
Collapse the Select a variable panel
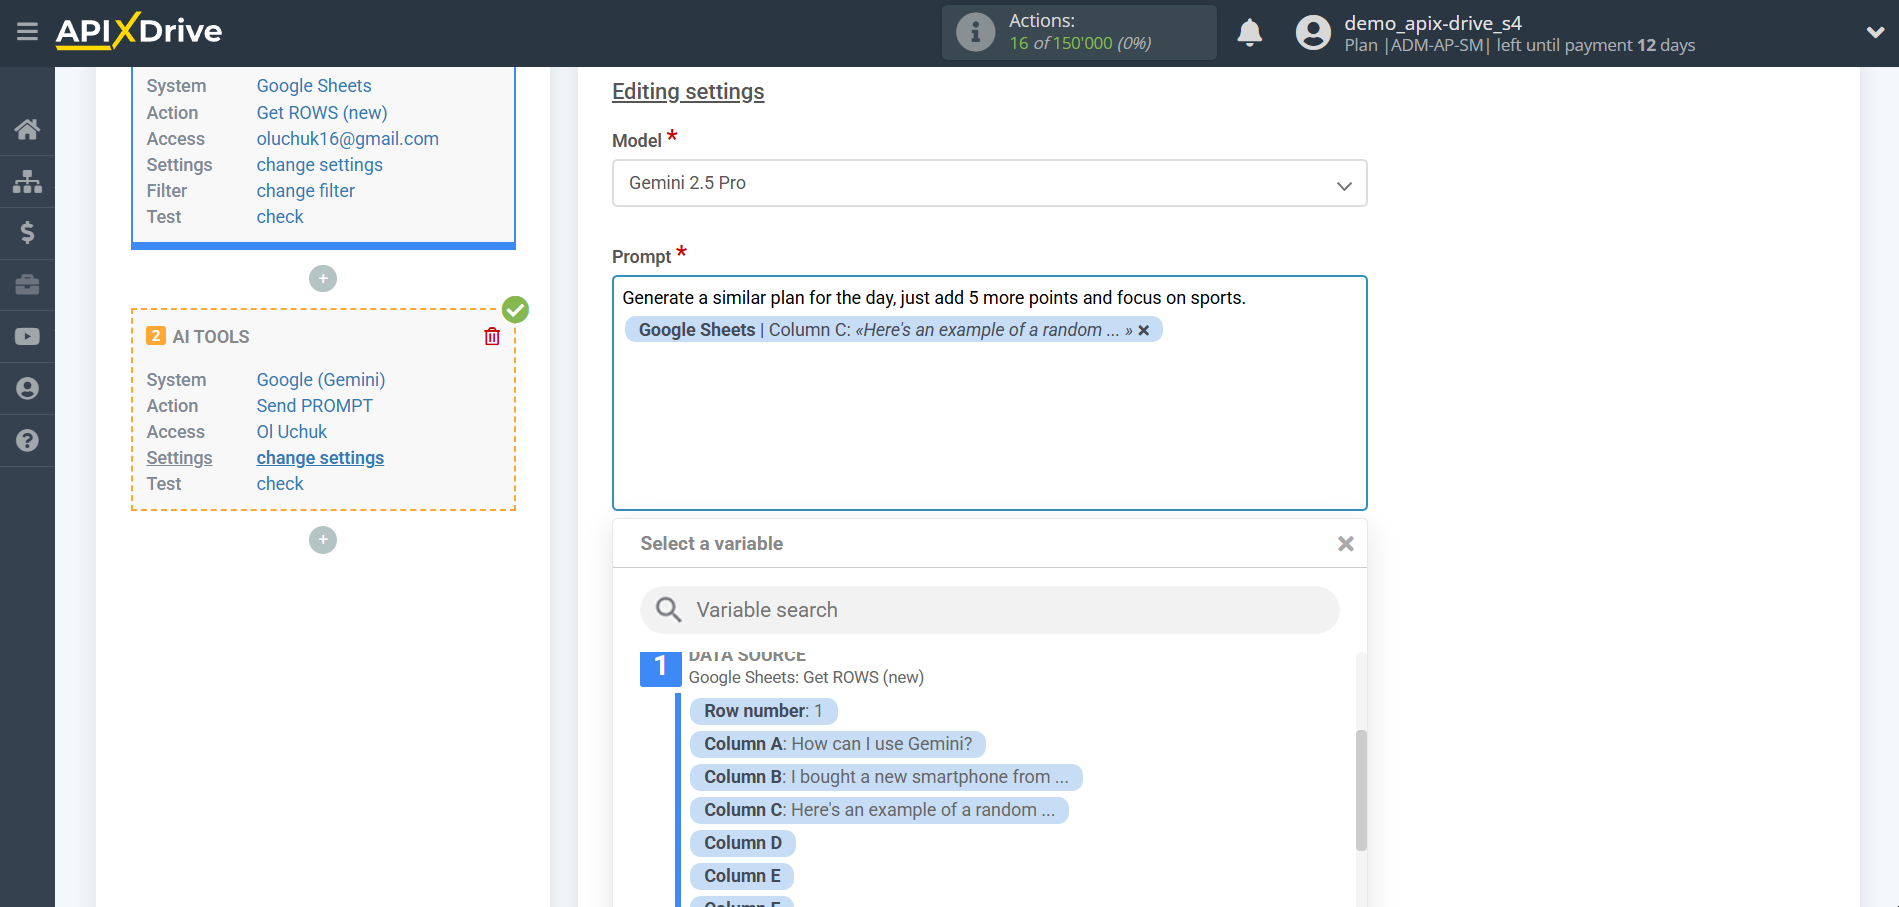click(1345, 543)
